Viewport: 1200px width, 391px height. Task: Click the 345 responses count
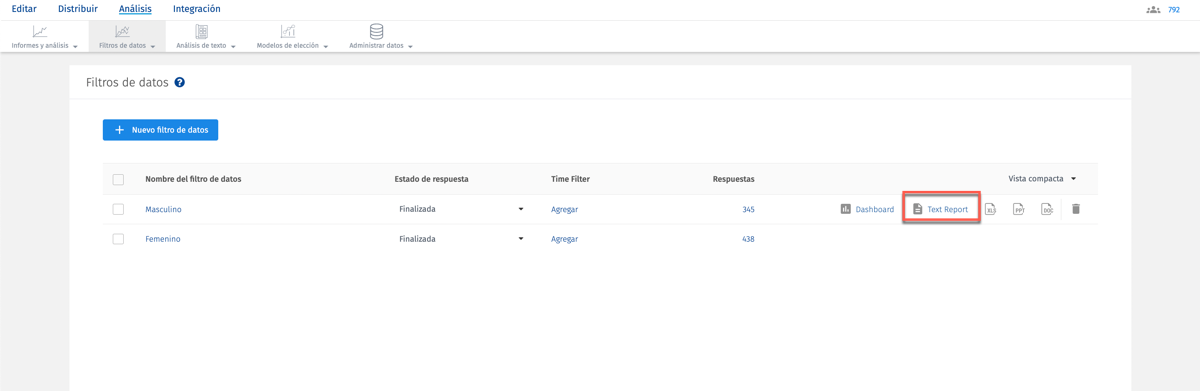click(748, 209)
